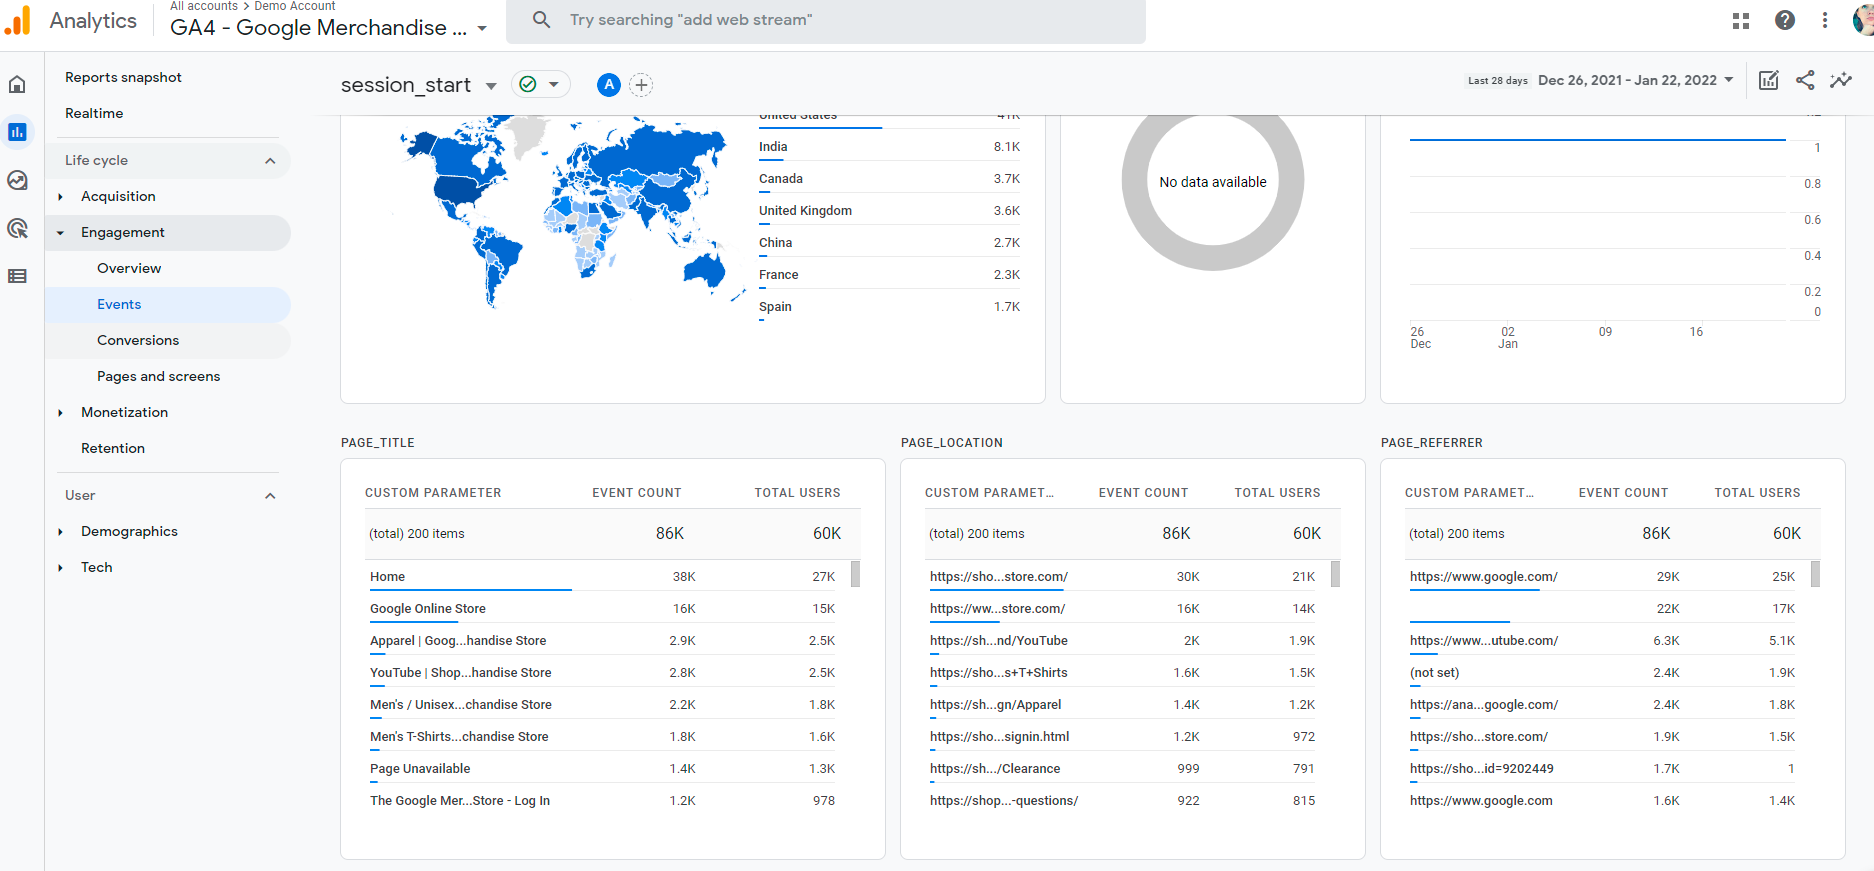The width and height of the screenshot is (1874, 871).
Task: Open the Retention report
Action: (113, 448)
